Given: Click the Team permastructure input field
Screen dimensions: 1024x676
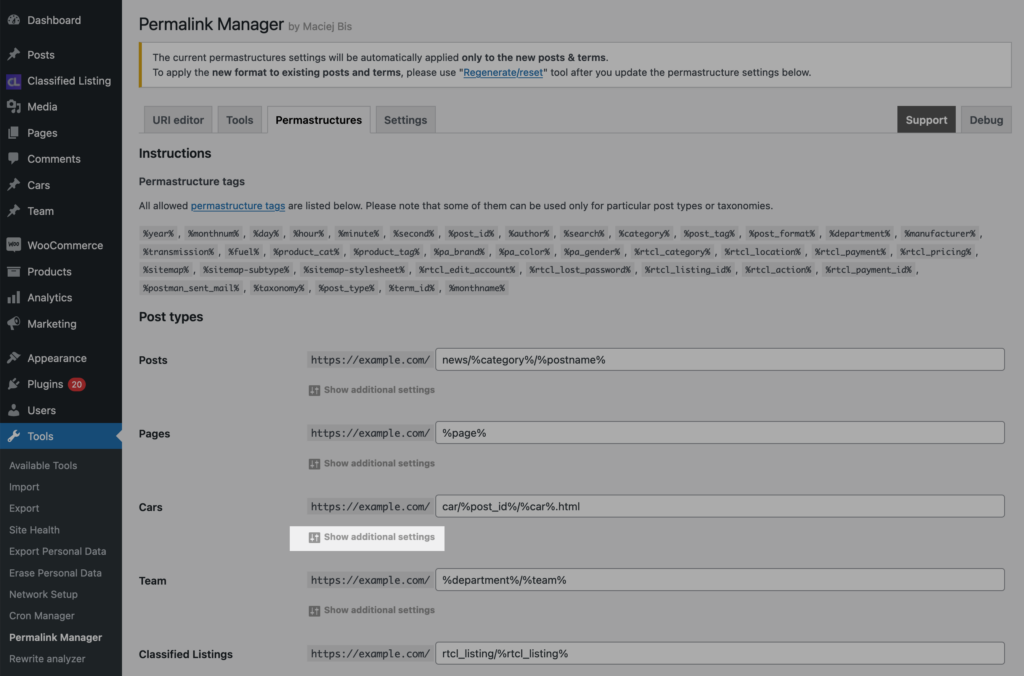Looking at the screenshot, I should (x=720, y=580).
